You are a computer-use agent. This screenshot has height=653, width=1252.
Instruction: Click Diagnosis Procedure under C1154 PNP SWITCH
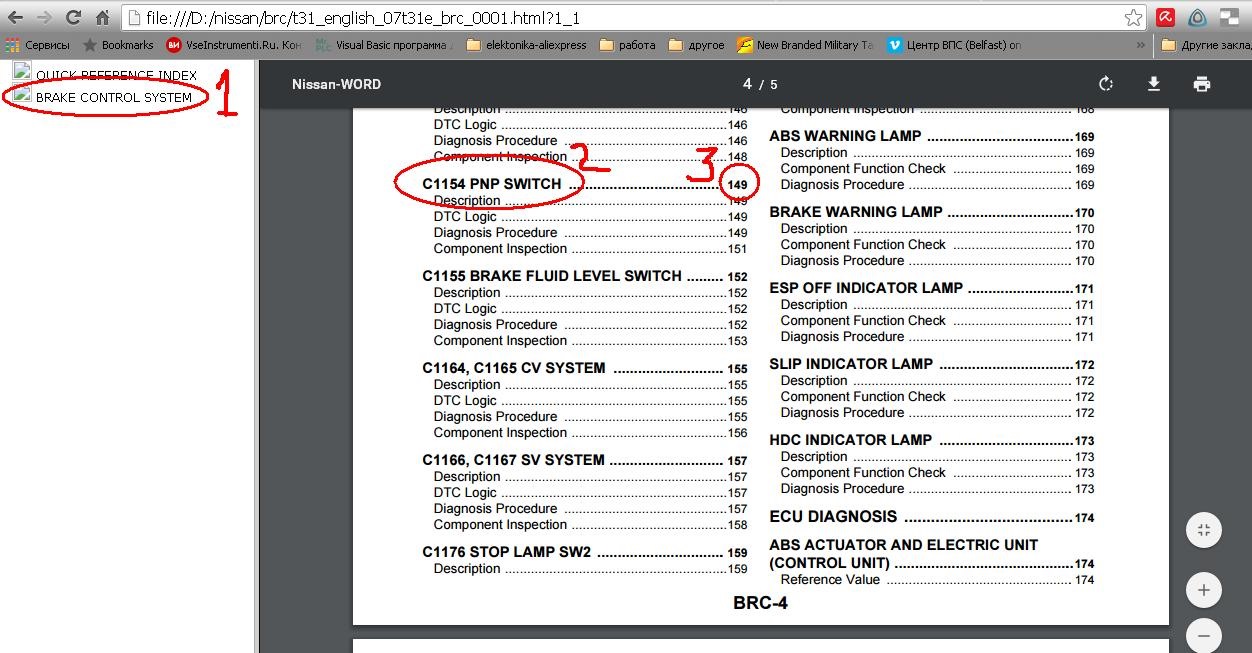coord(495,233)
